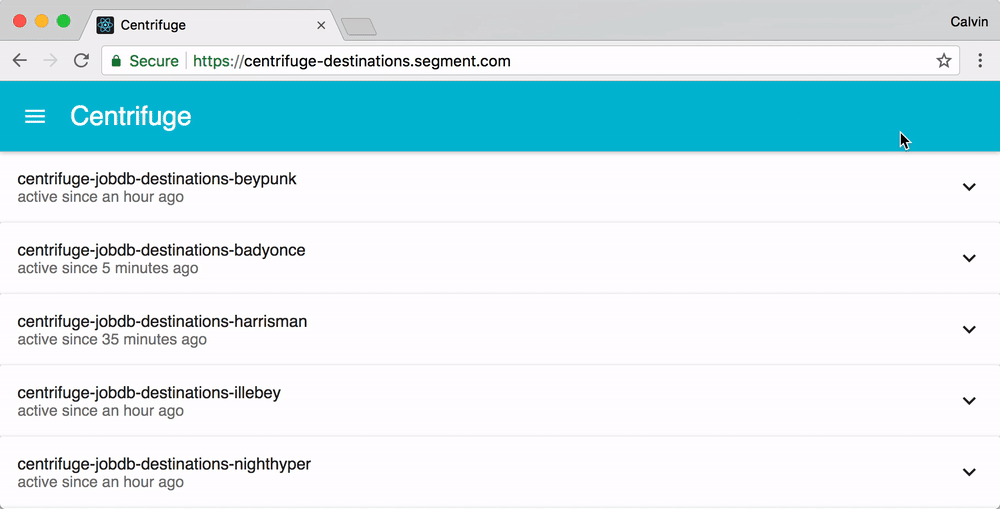The width and height of the screenshot is (1000, 509).
Task: Reload the Centrifuge page
Action: pos(81,61)
